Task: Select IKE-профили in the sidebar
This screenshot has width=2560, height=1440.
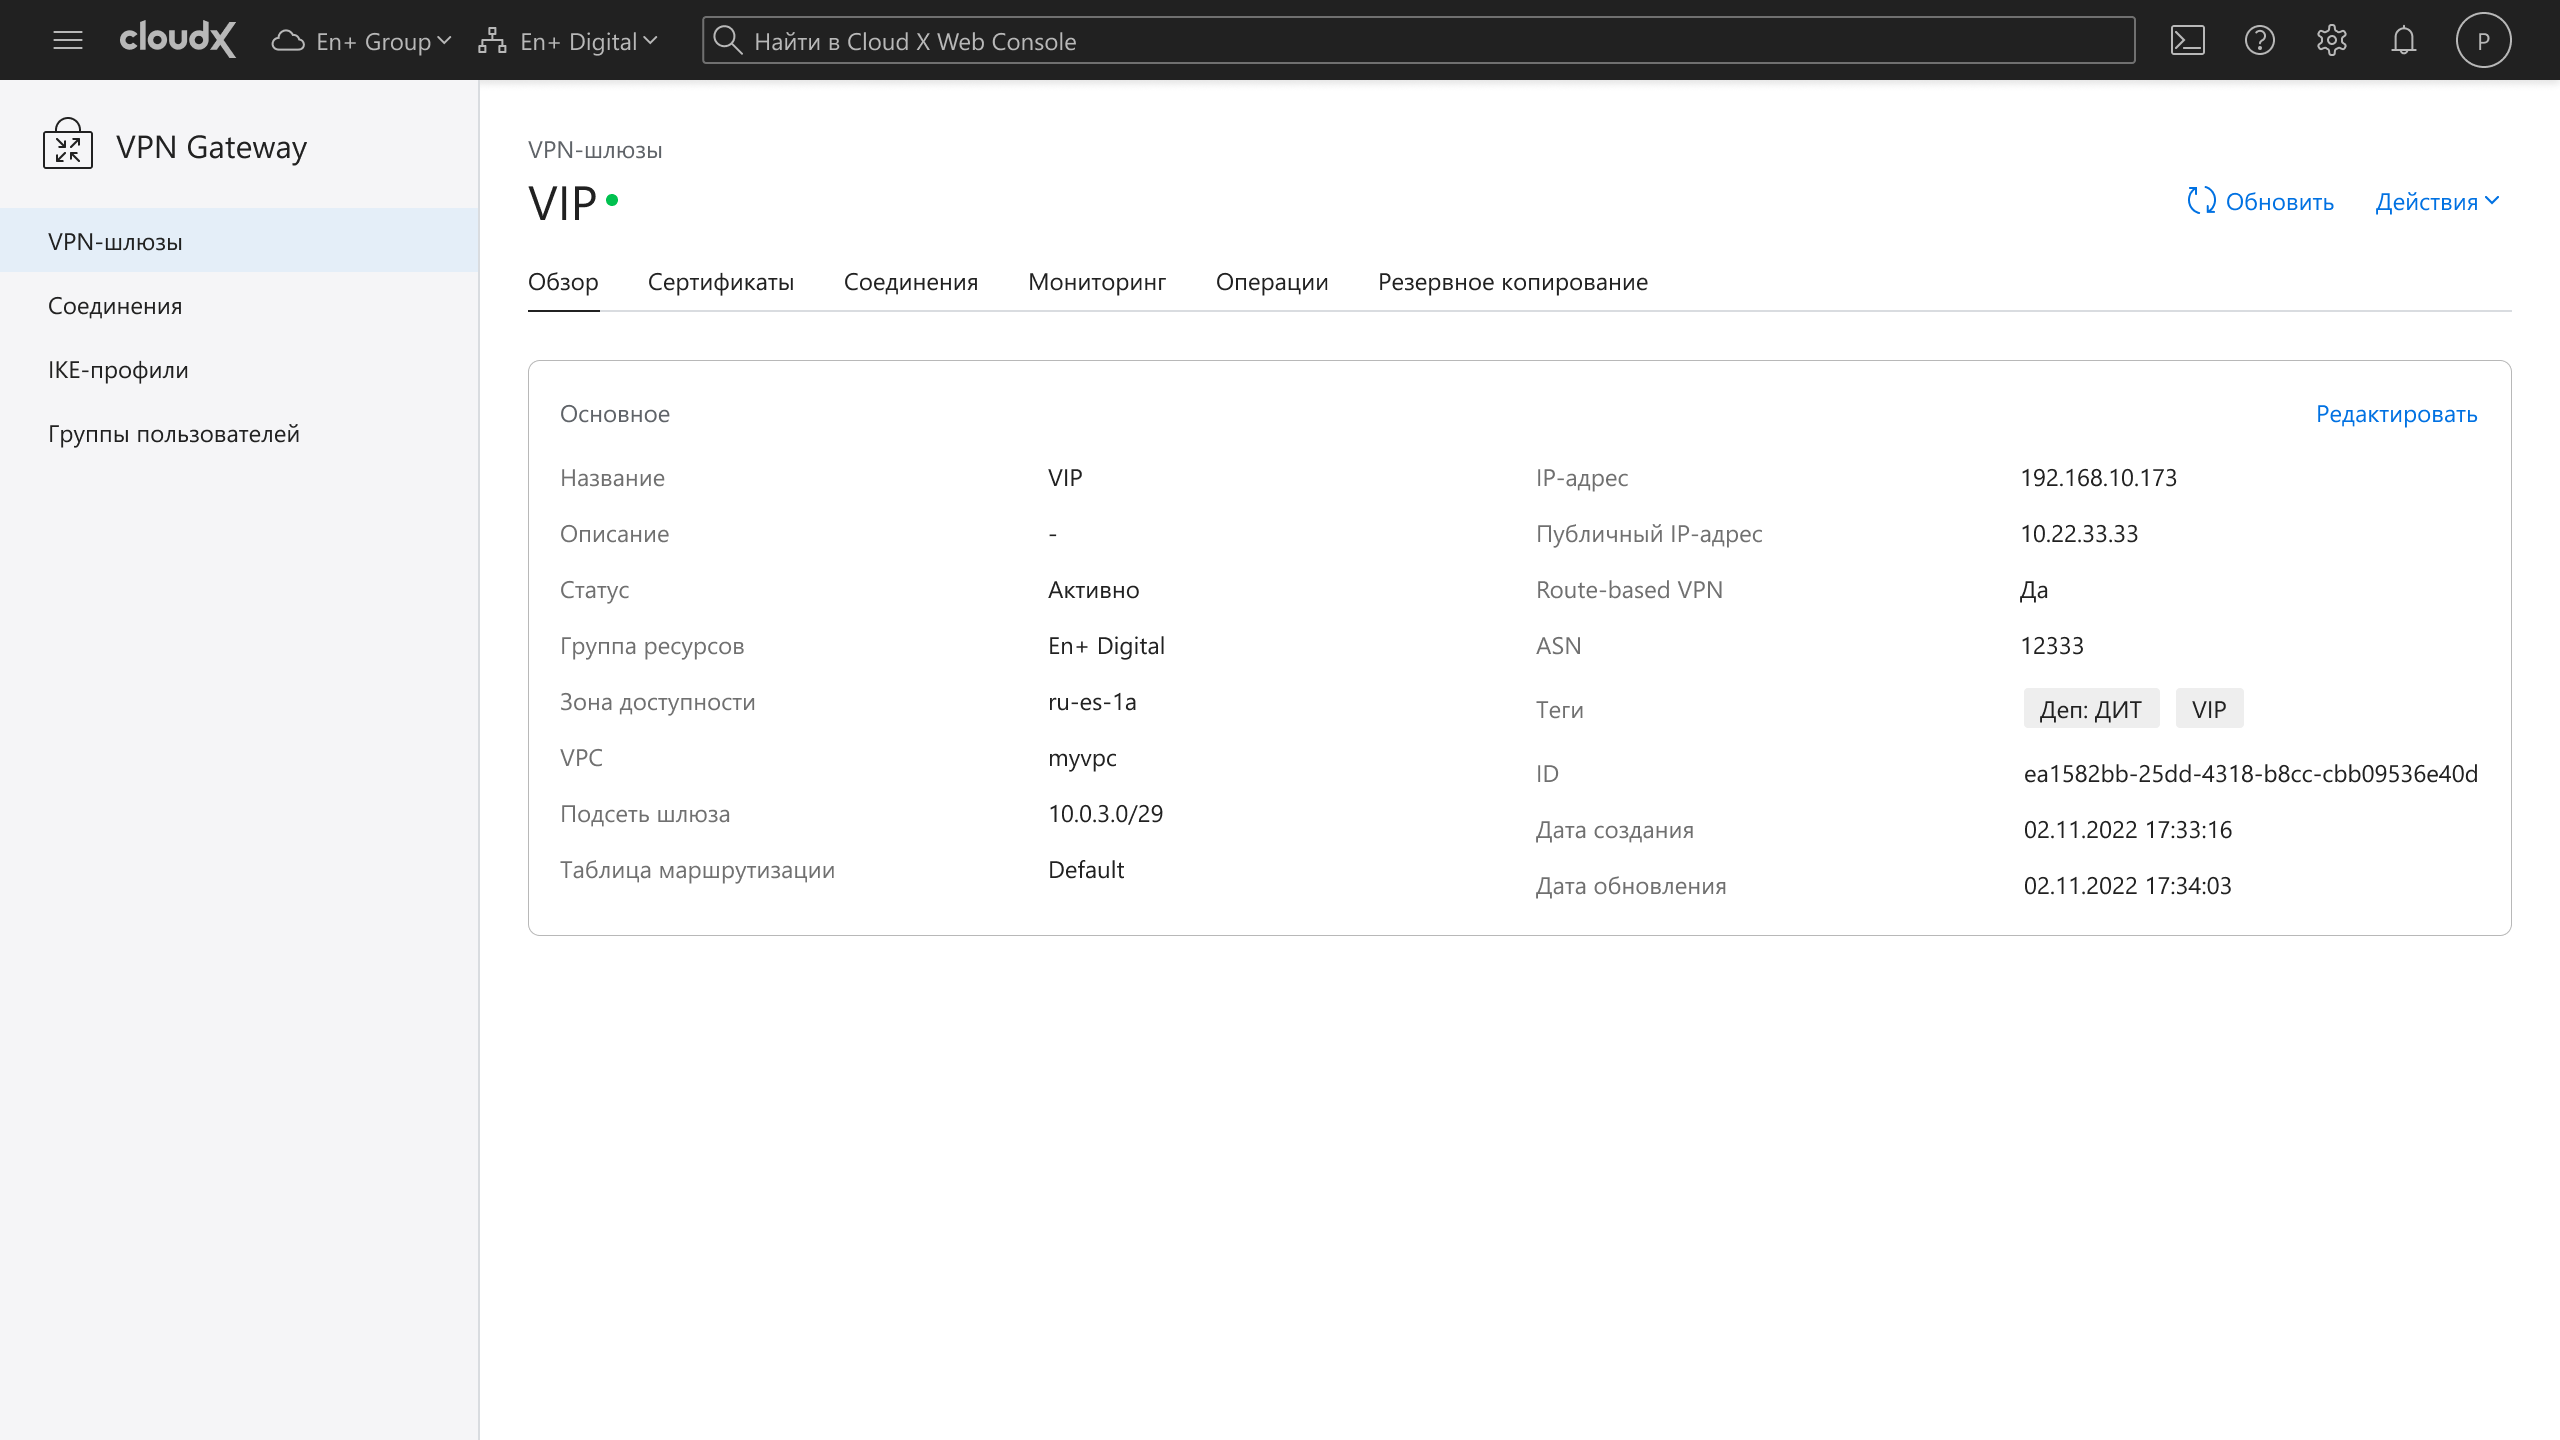Action: click(118, 370)
